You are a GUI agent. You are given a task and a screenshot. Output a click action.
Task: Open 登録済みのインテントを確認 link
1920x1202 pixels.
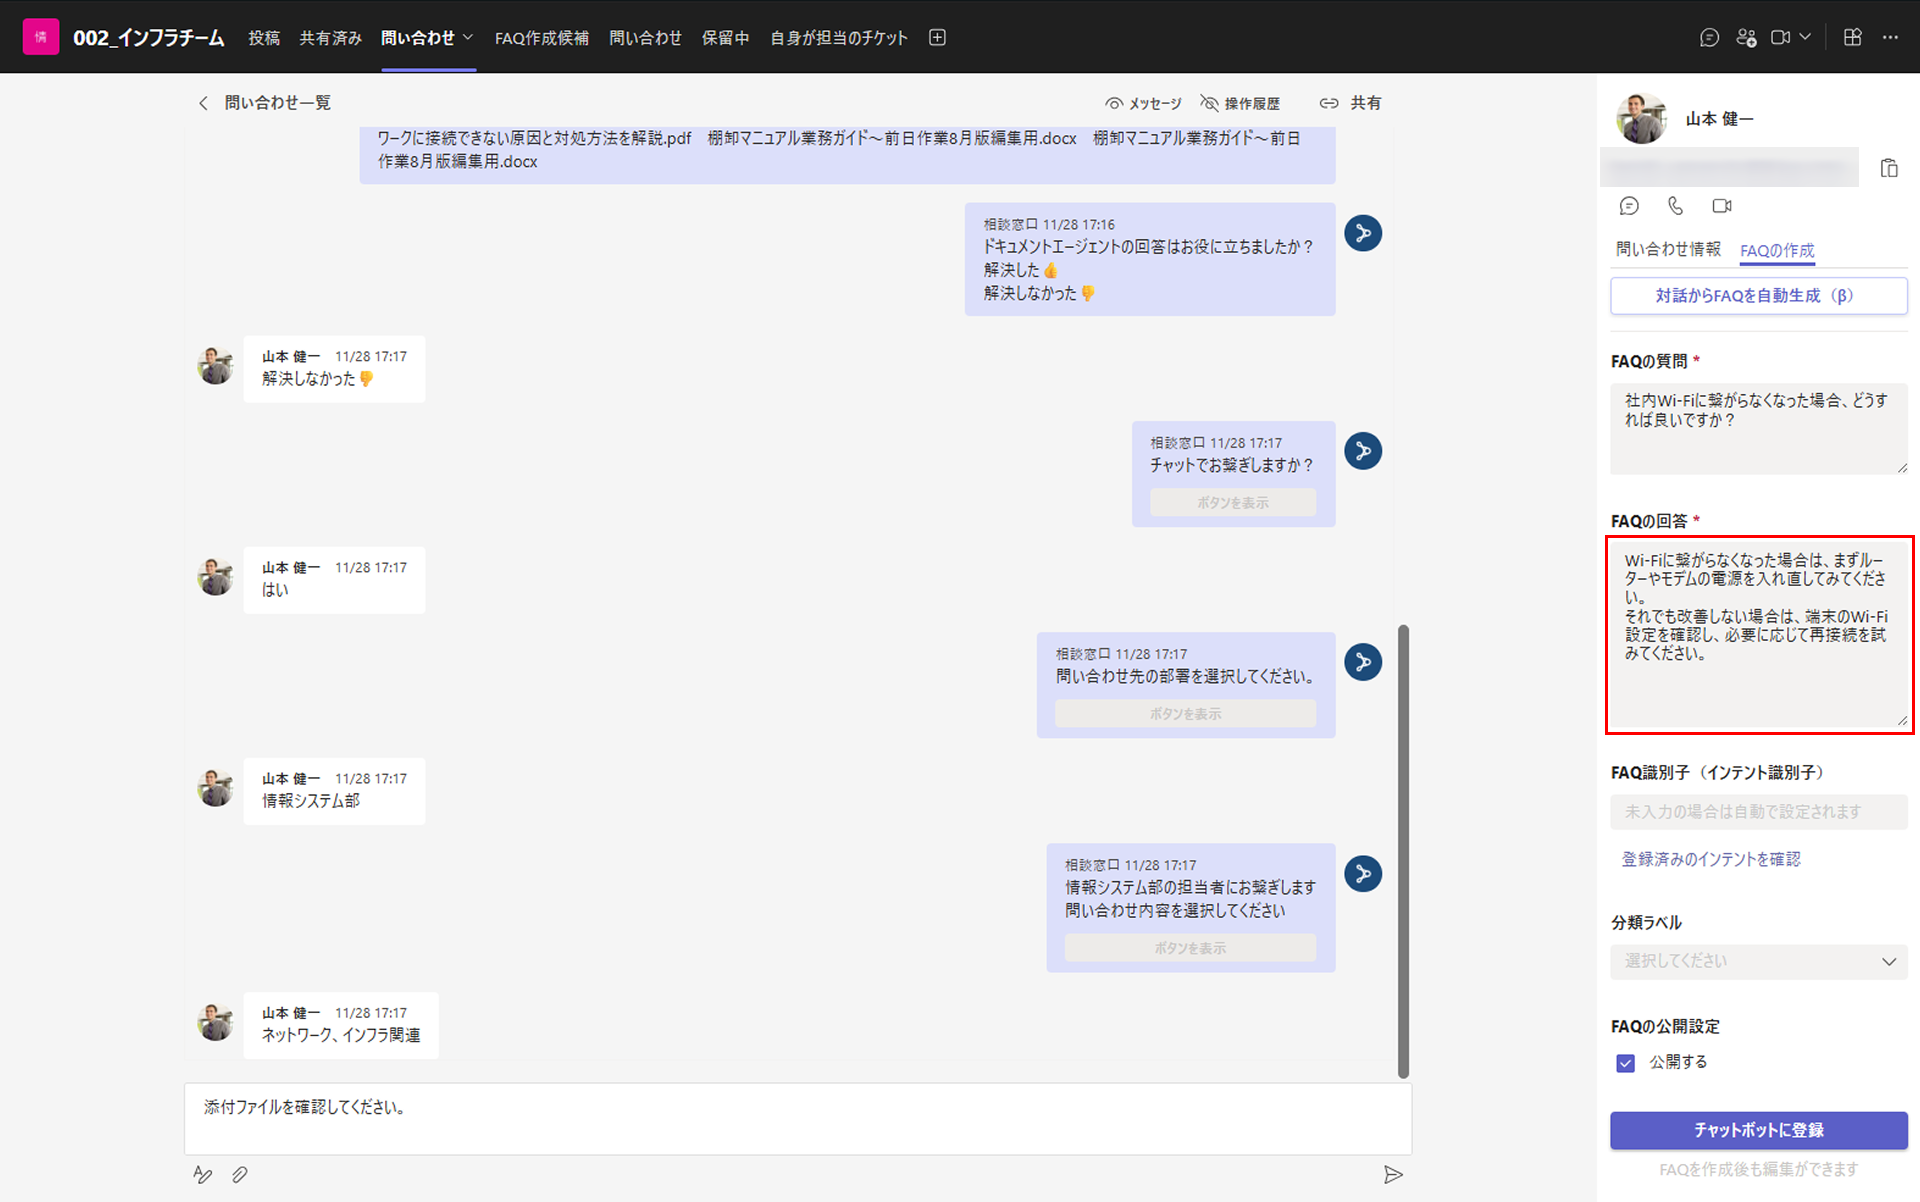click(x=1710, y=859)
